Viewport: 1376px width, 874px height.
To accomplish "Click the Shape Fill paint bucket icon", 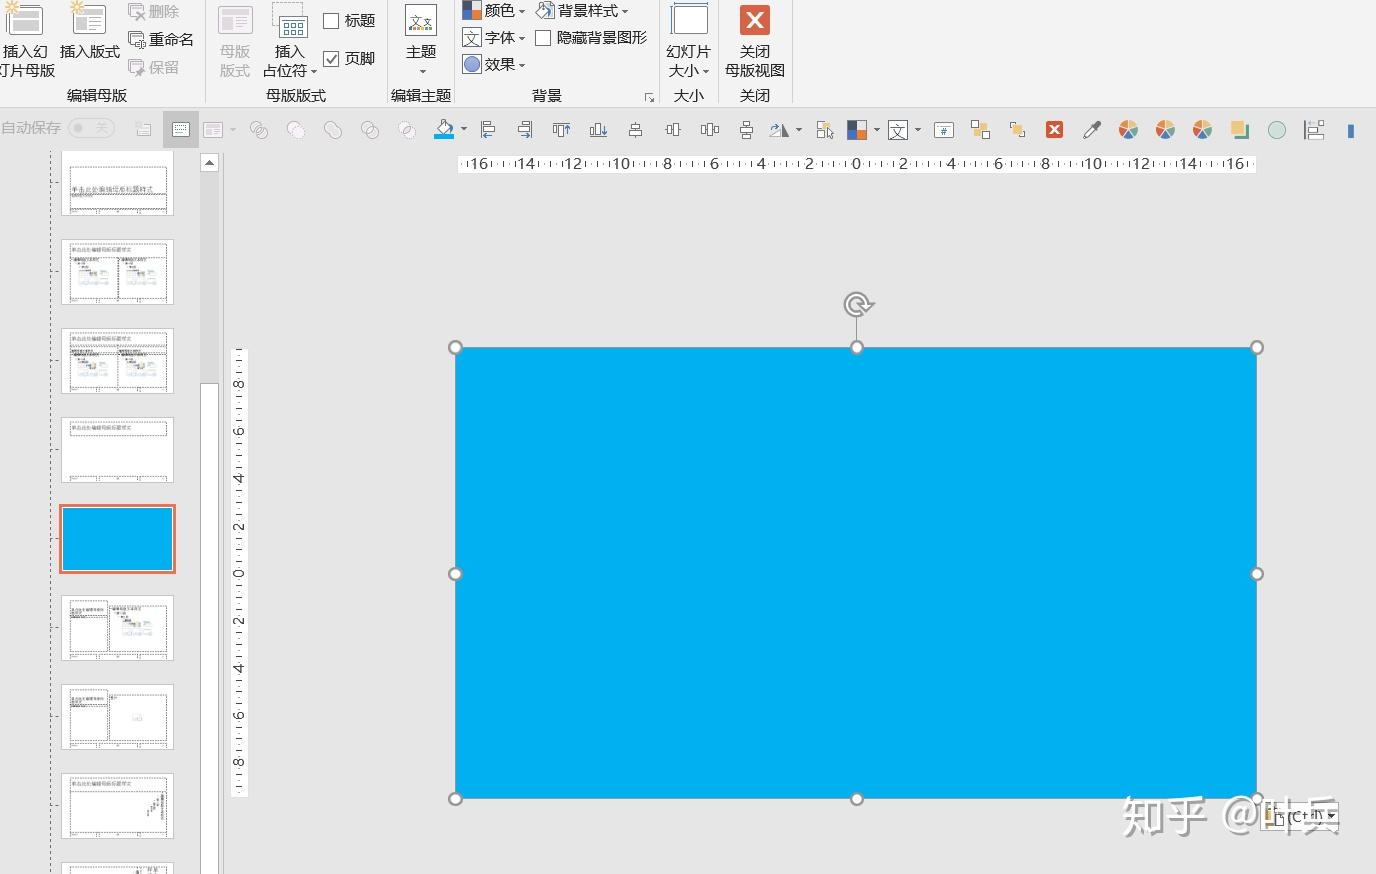I will coord(444,129).
